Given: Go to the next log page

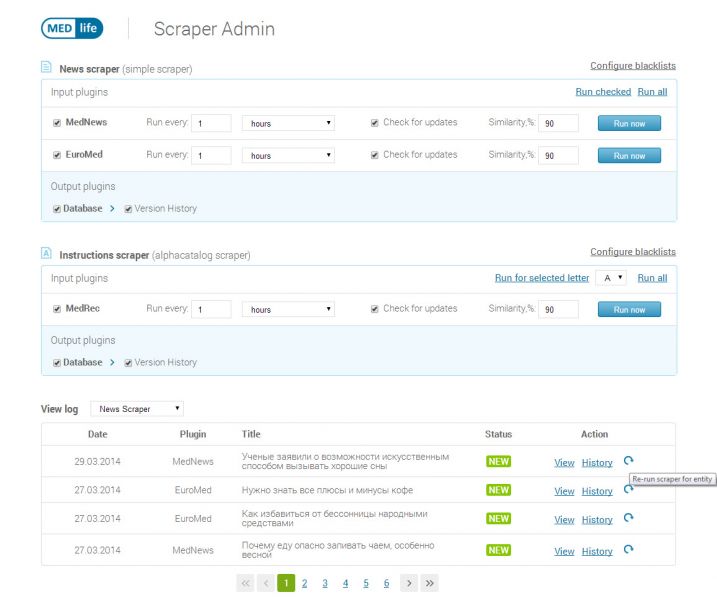Looking at the screenshot, I should click(x=409, y=583).
